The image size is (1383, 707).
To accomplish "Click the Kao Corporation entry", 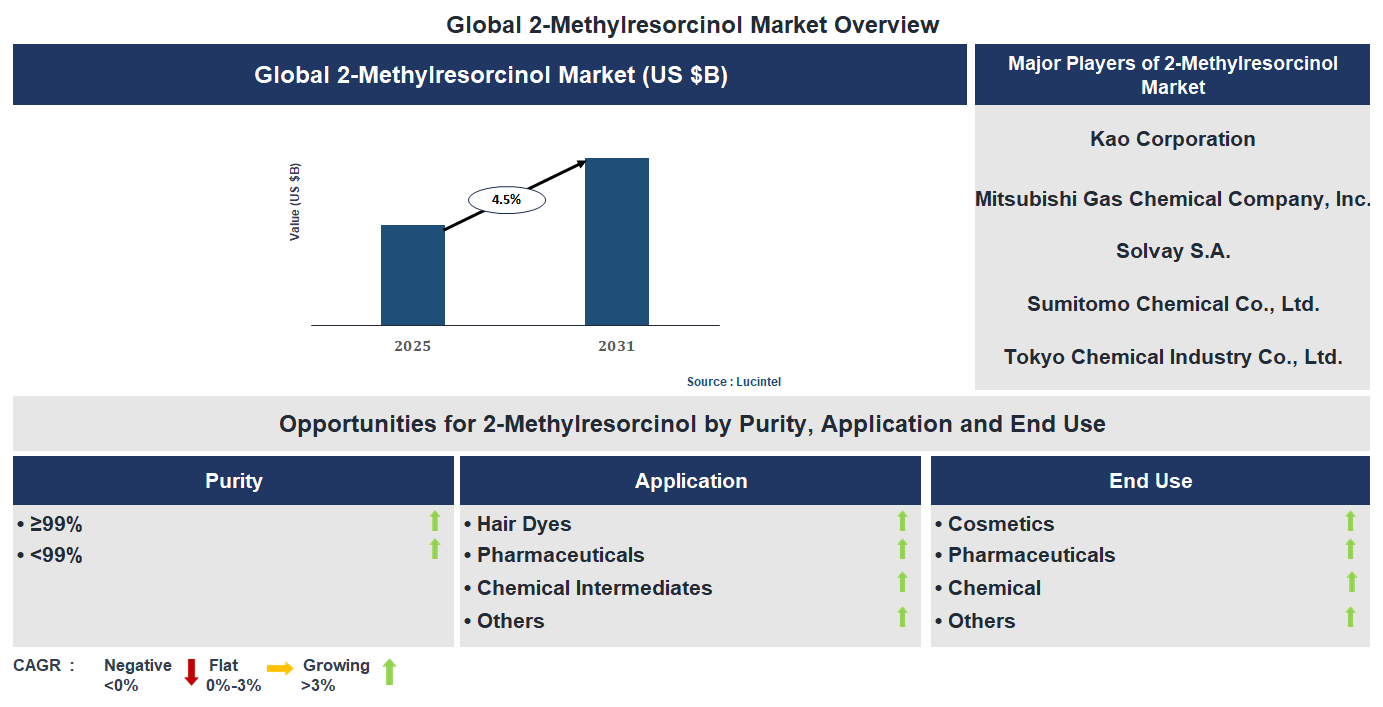I will (1172, 139).
